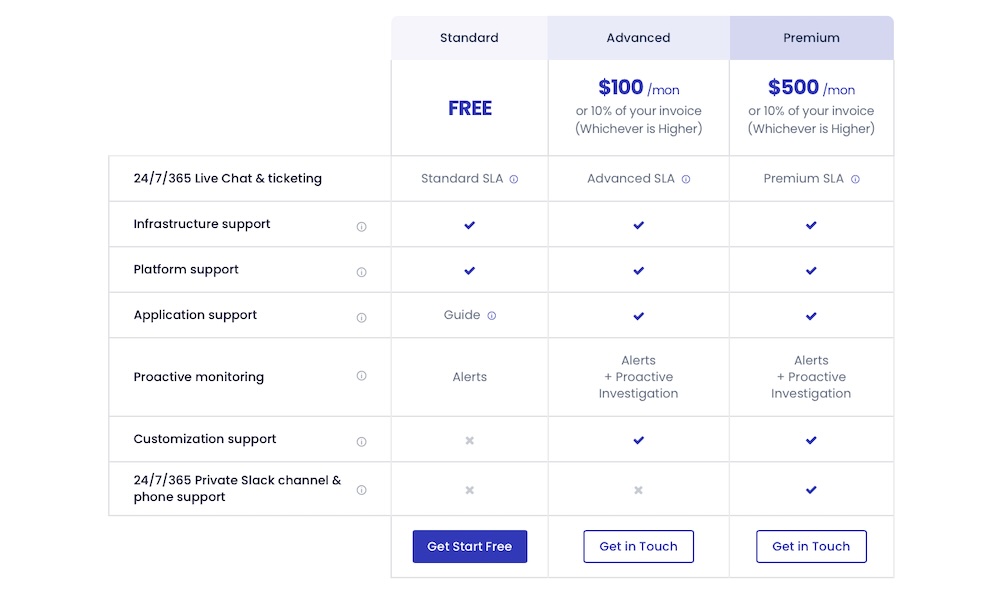Click the info icon next to Premium SLA
The width and height of the screenshot is (1000, 601).
coord(855,179)
